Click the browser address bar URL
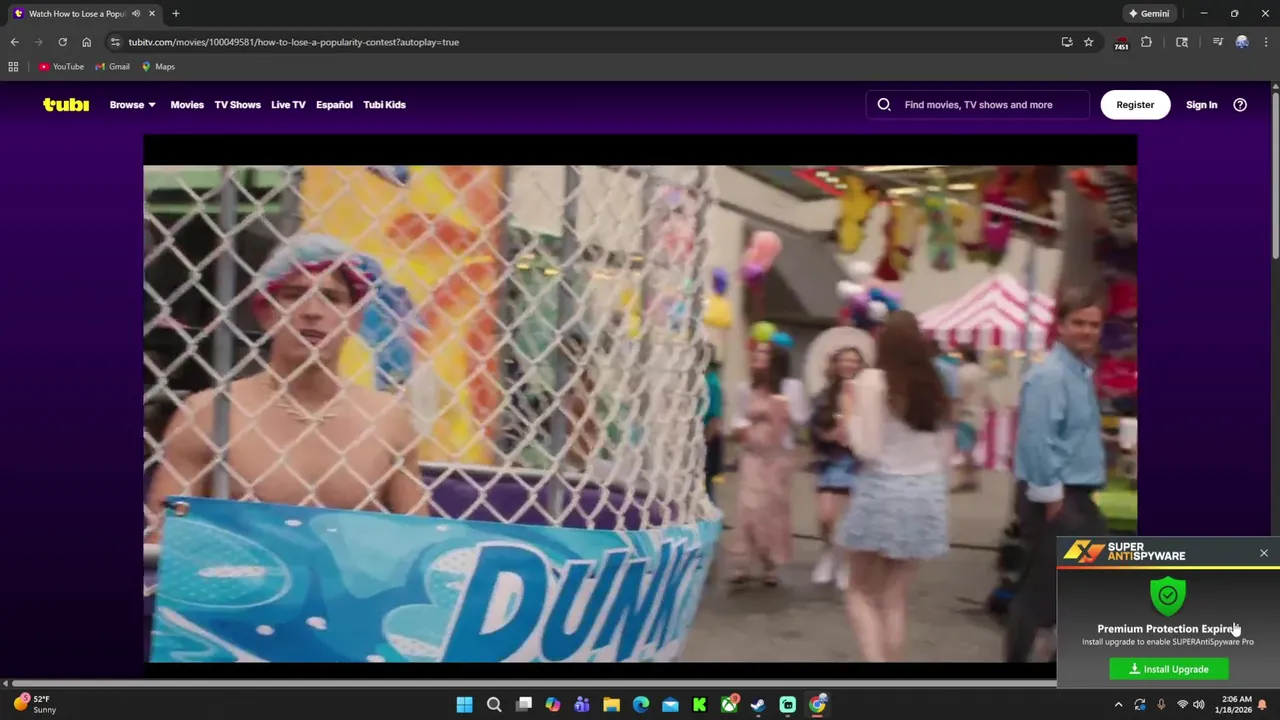 pos(294,42)
